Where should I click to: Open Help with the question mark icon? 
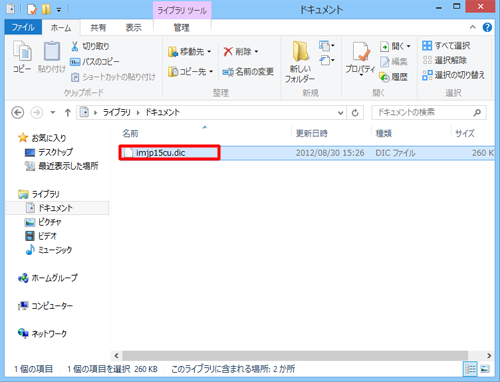pyautogui.click(x=487, y=27)
